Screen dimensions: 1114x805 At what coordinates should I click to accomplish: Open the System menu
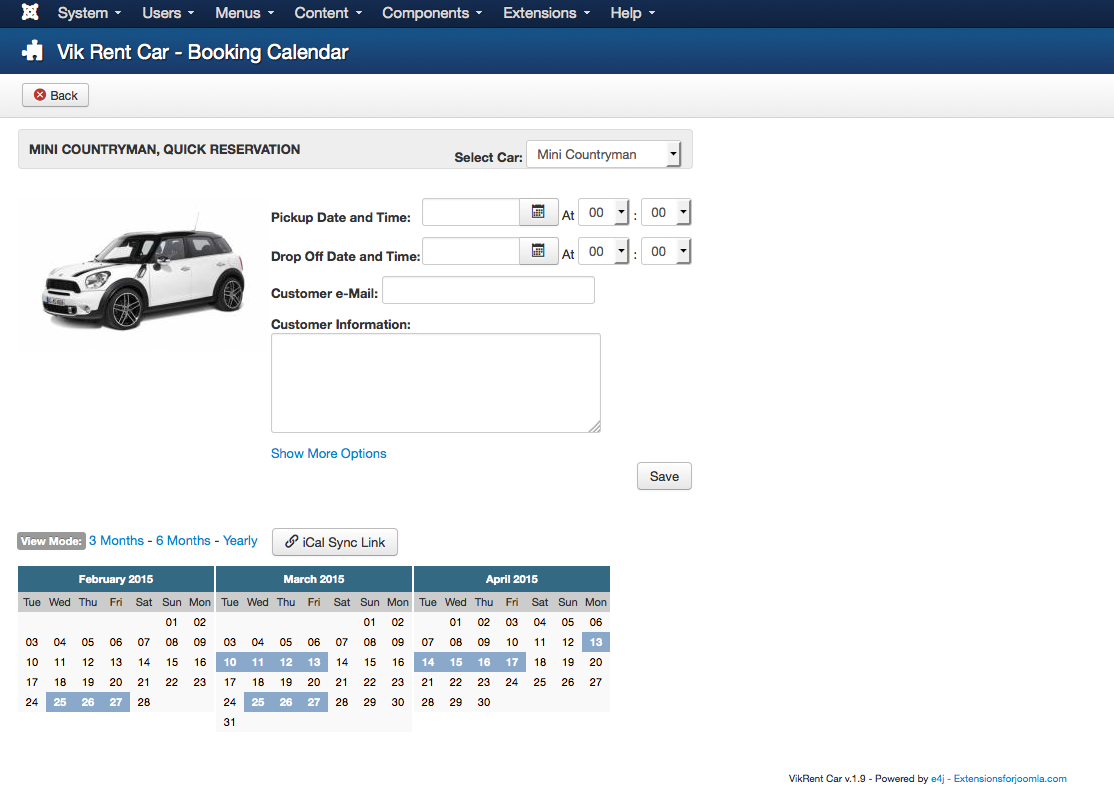click(90, 13)
